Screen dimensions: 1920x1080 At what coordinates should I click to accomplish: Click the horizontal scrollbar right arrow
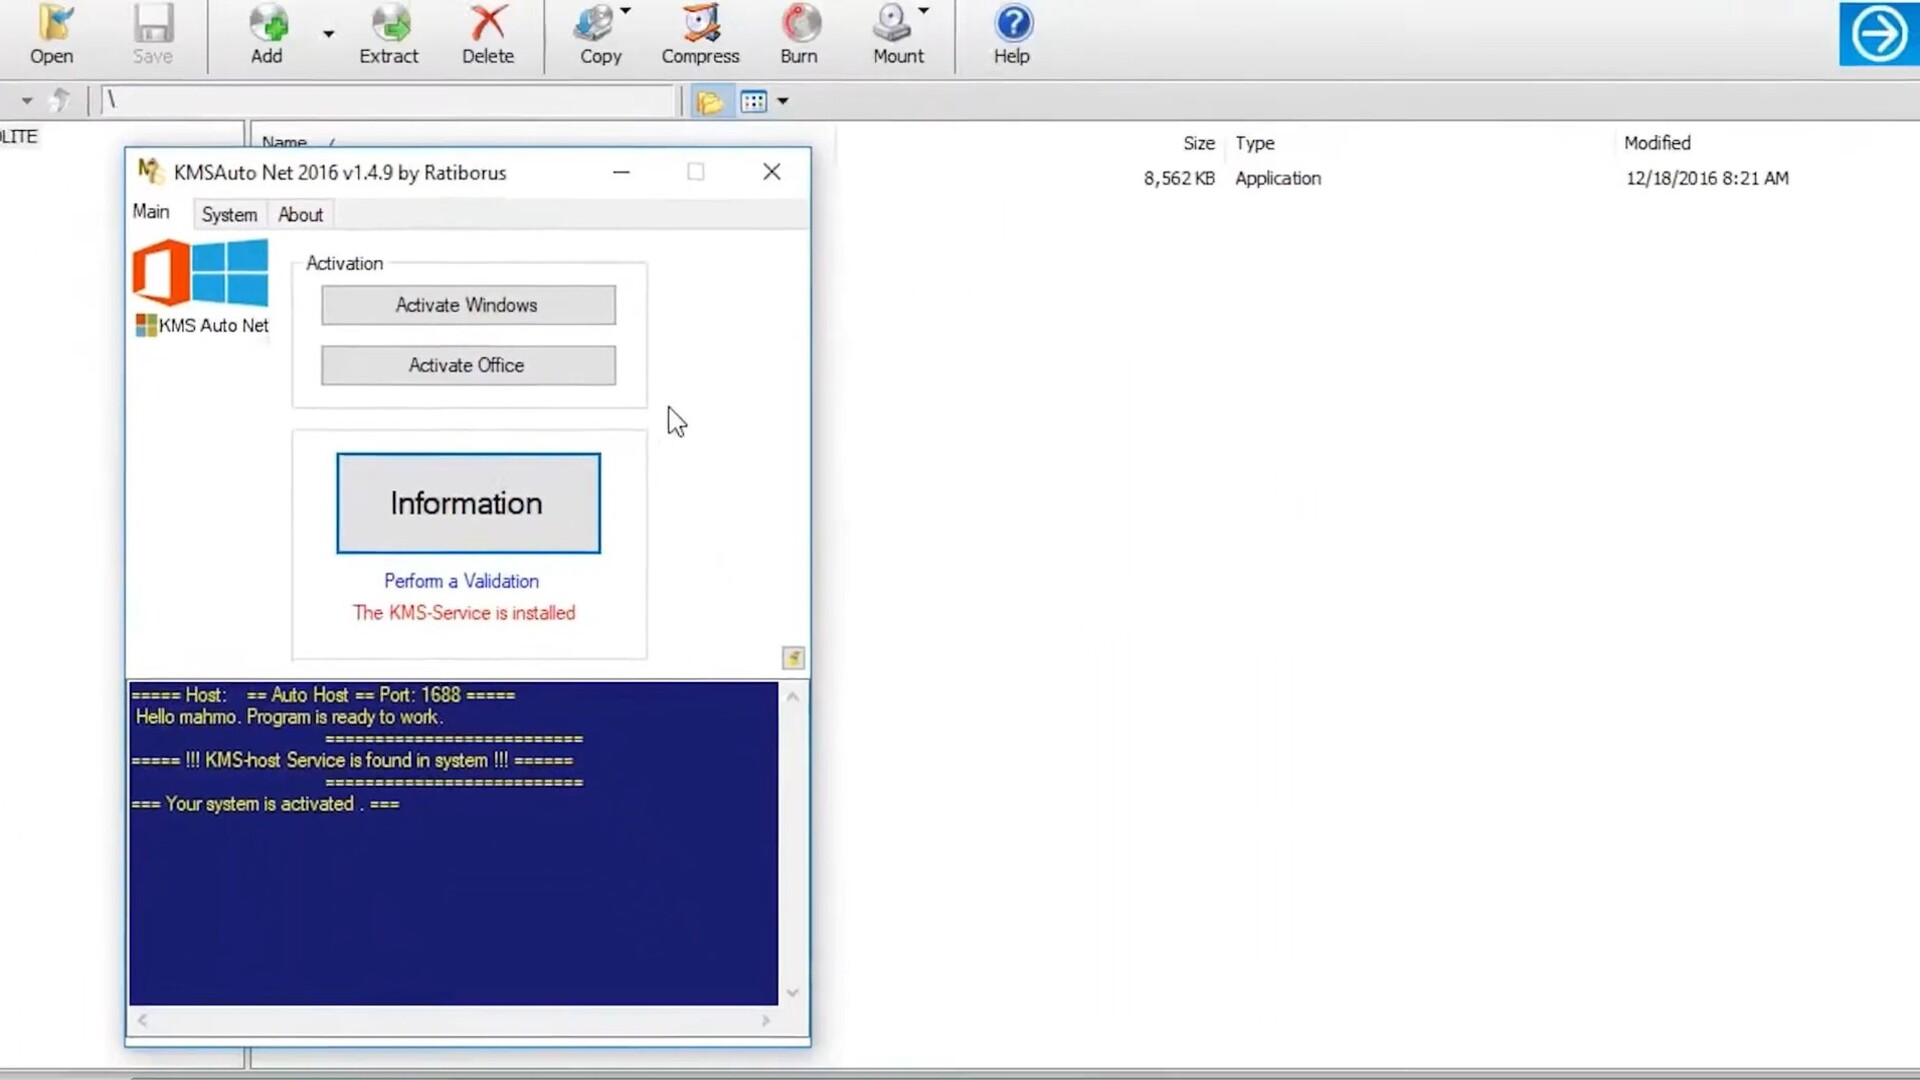[x=766, y=1020]
